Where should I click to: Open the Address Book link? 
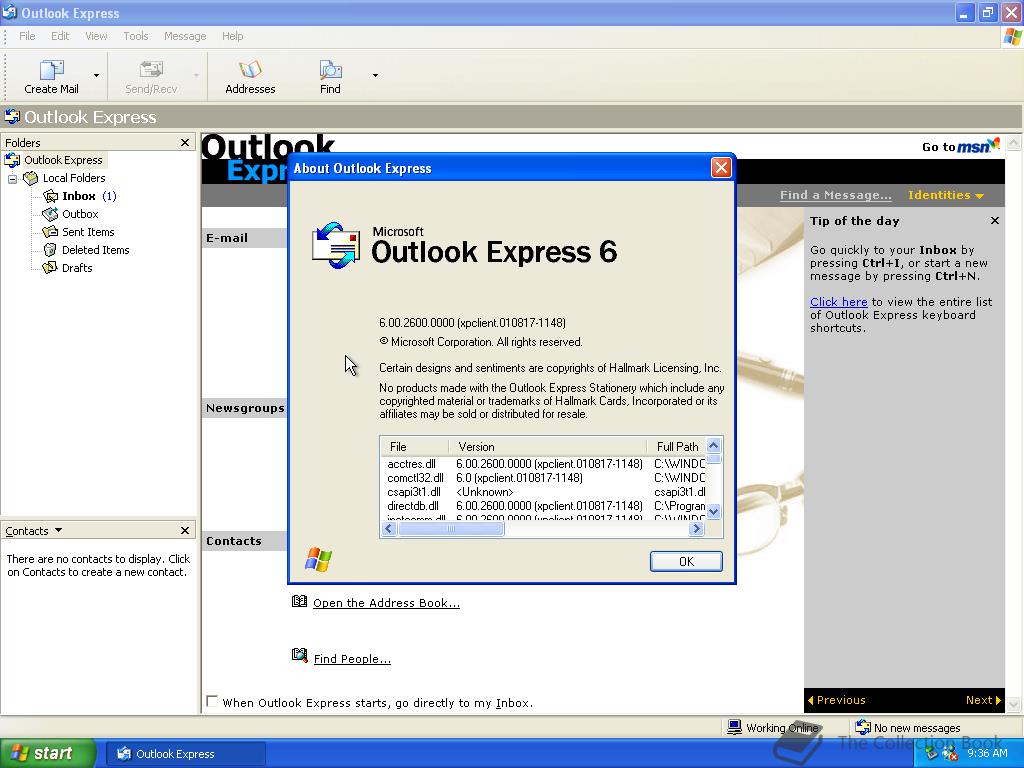tap(387, 603)
